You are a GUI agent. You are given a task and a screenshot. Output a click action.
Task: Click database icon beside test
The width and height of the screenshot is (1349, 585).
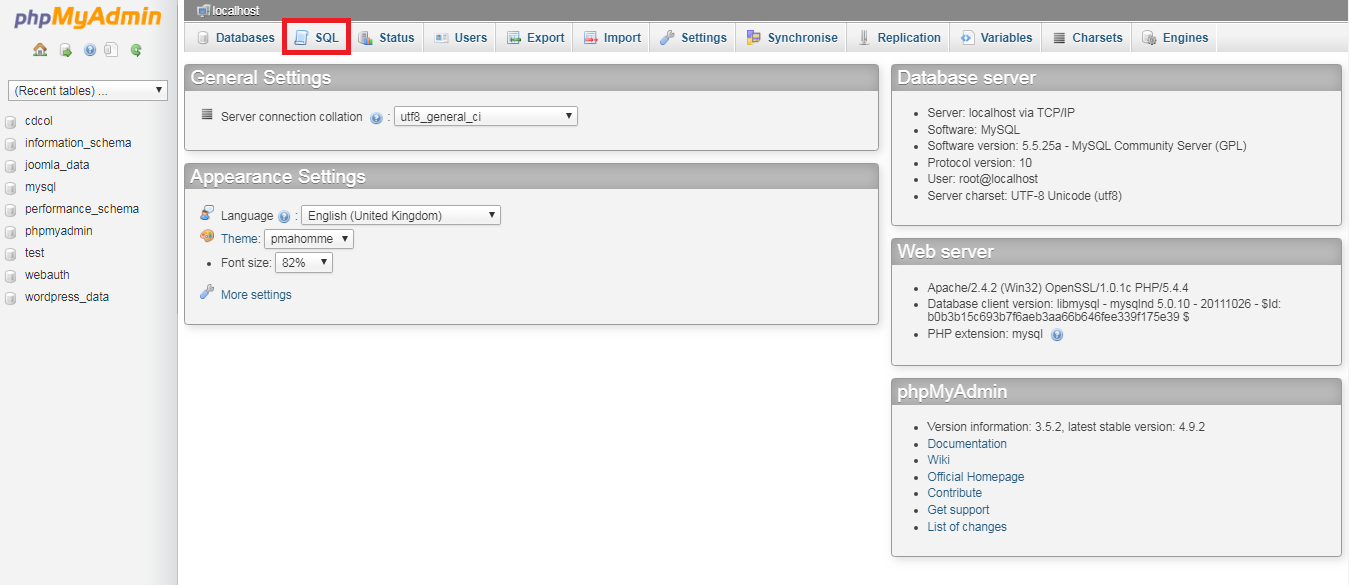pyautogui.click(x=12, y=253)
